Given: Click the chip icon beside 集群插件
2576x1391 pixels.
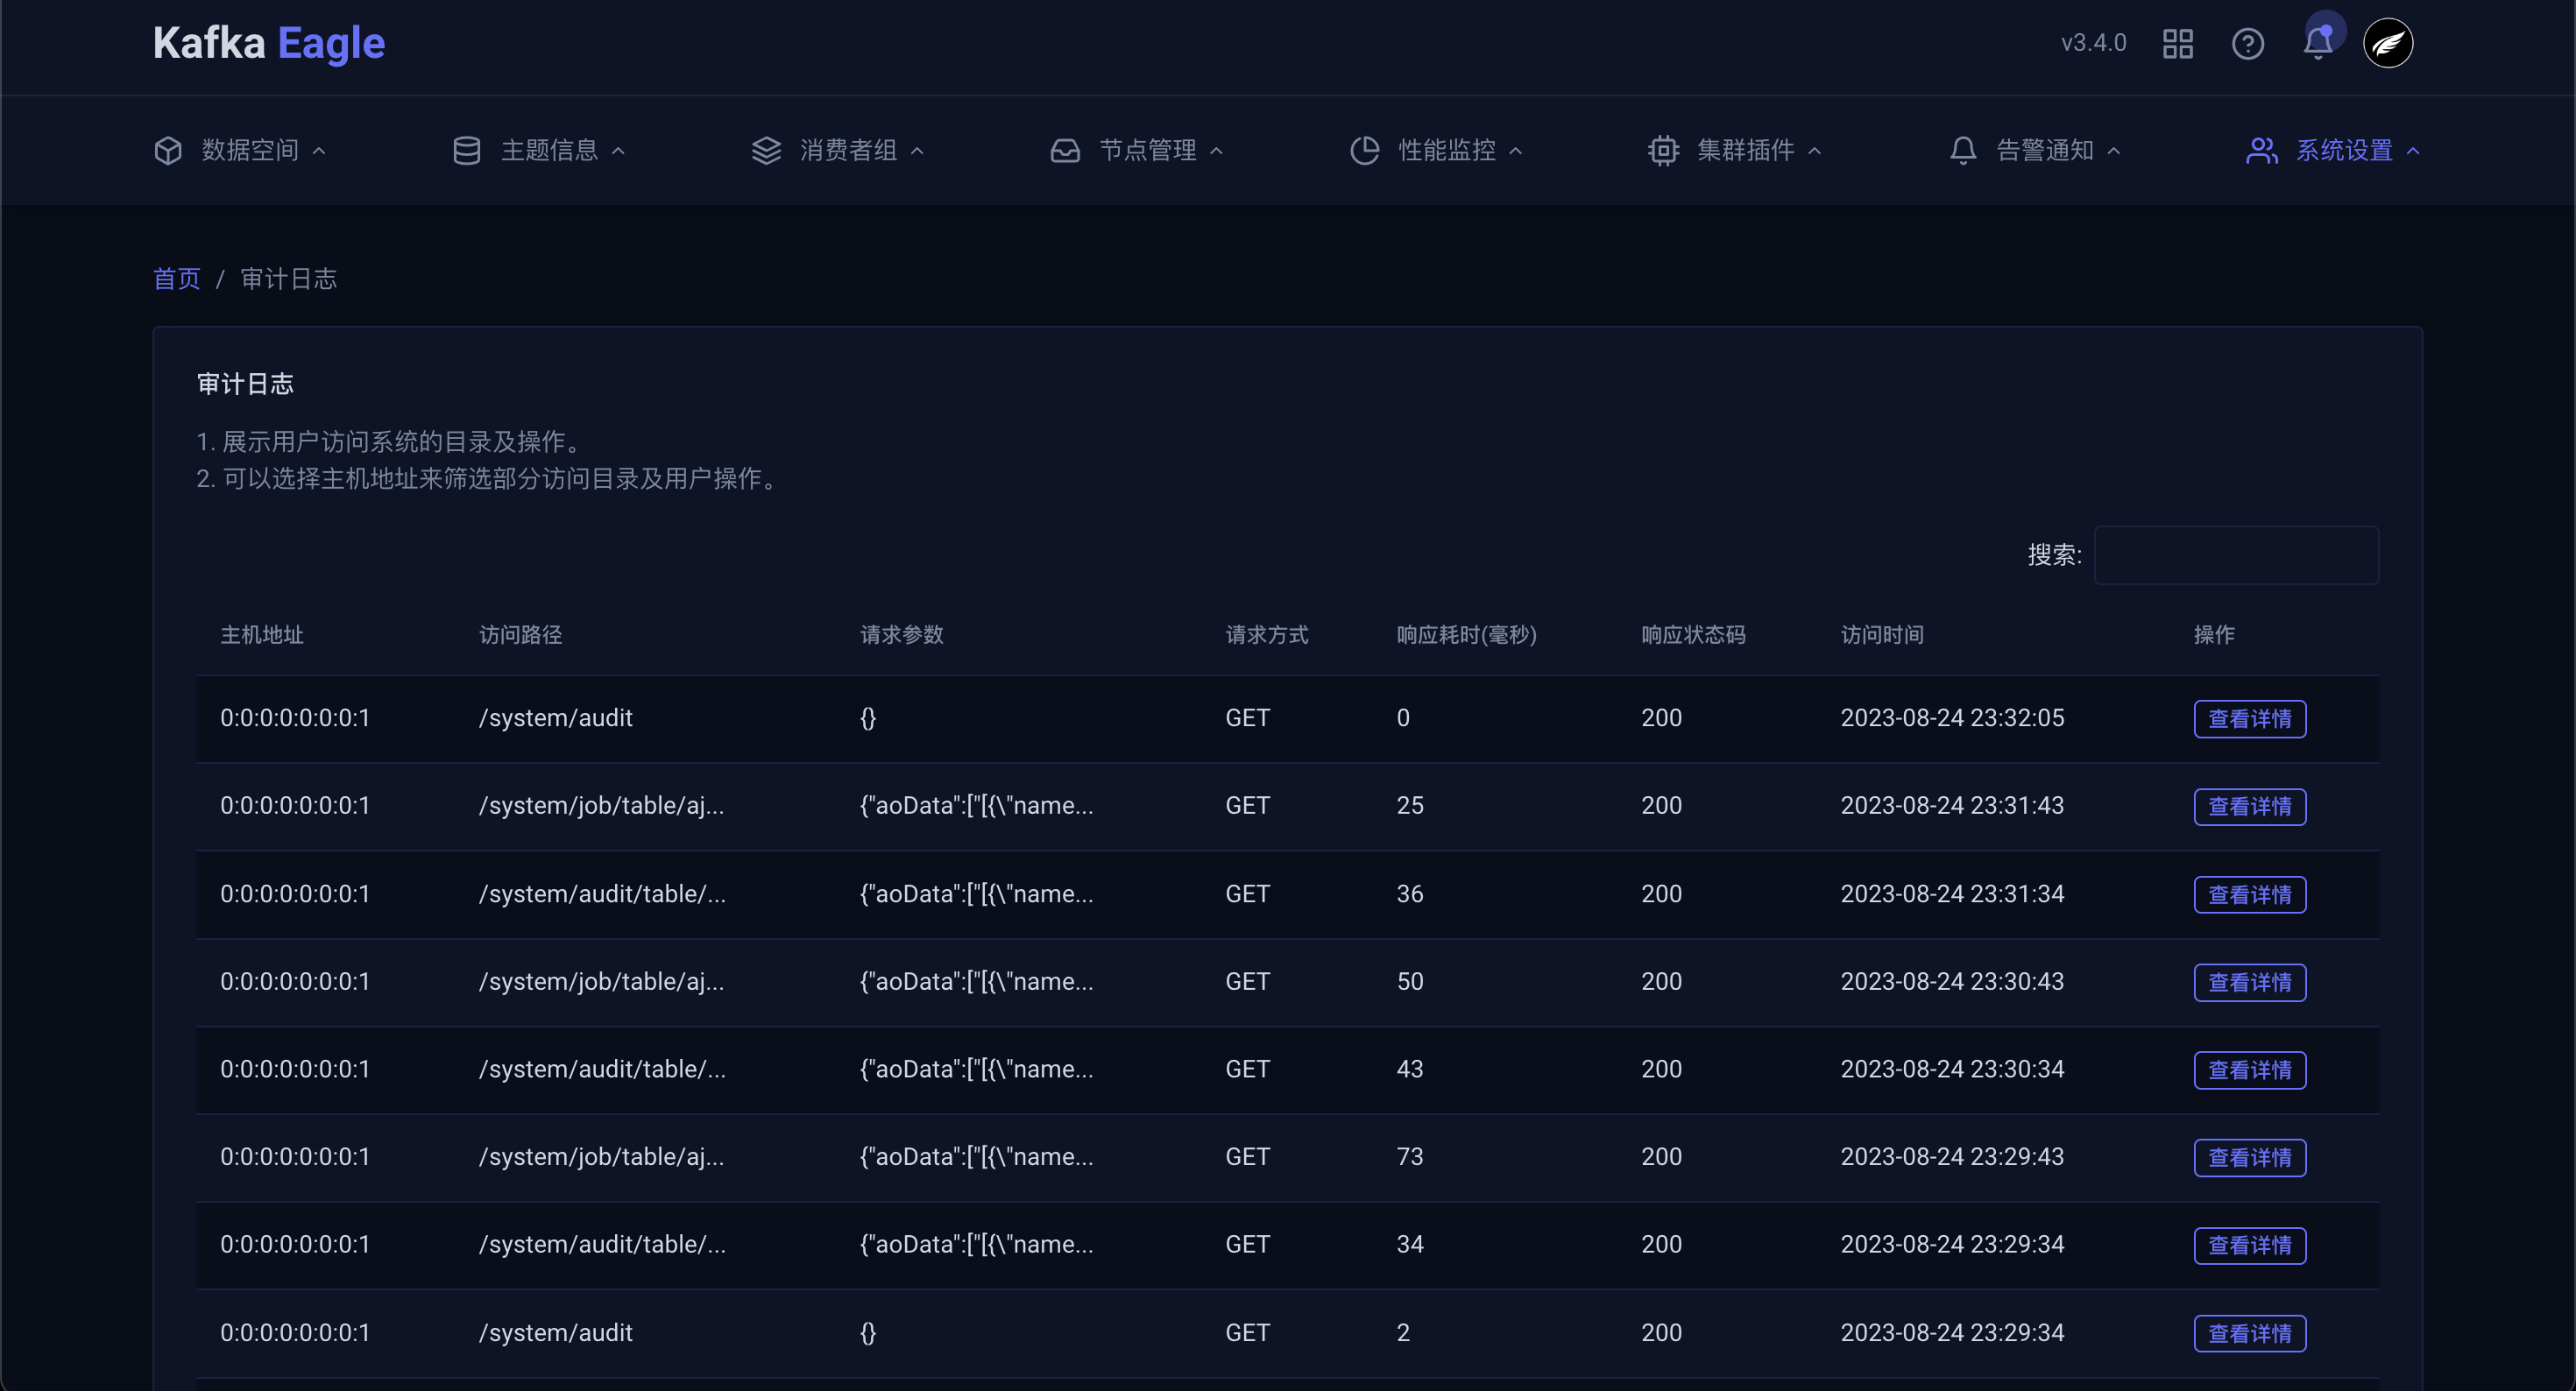Looking at the screenshot, I should (1663, 151).
